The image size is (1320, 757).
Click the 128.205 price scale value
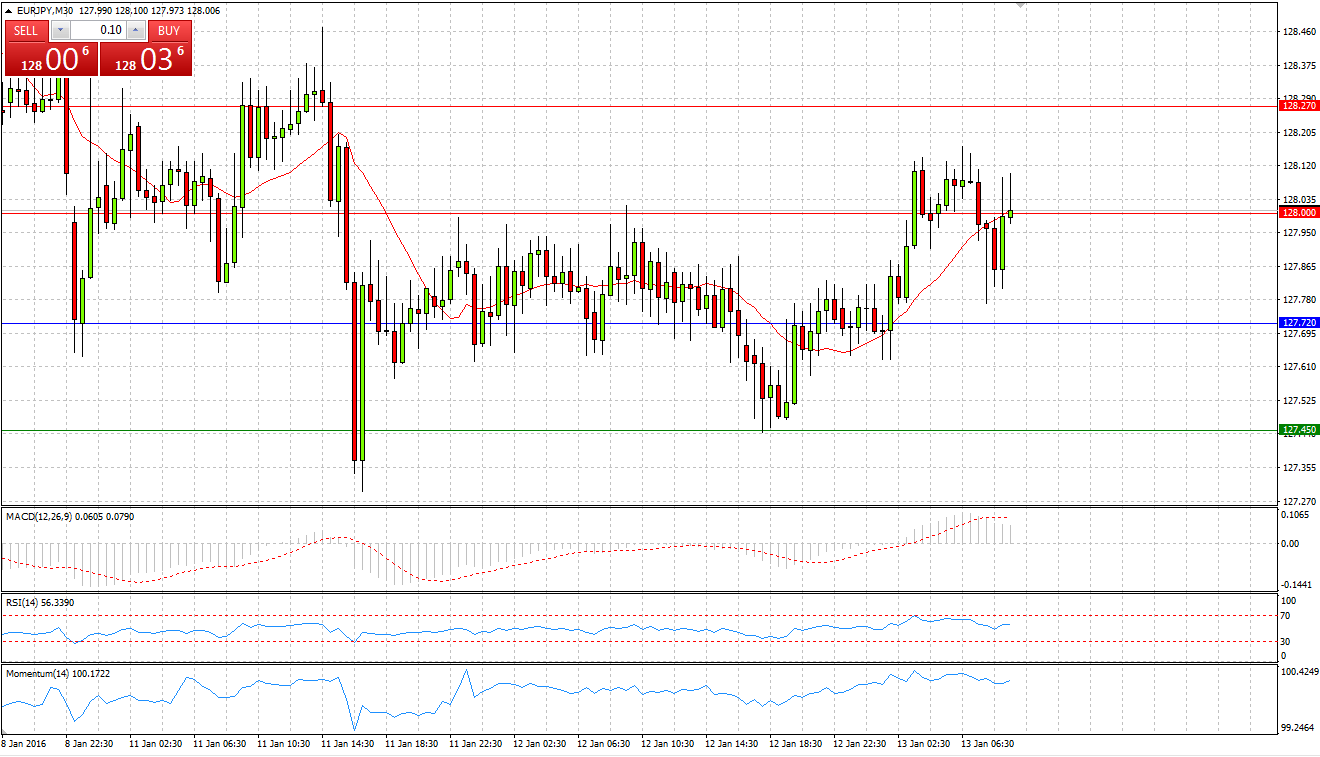(1299, 132)
